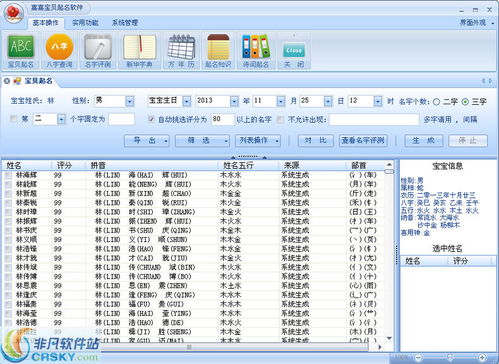Screen dimensions: 499x364
Task: Open the day 25 dropdown
Action: (x=328, y=101)
